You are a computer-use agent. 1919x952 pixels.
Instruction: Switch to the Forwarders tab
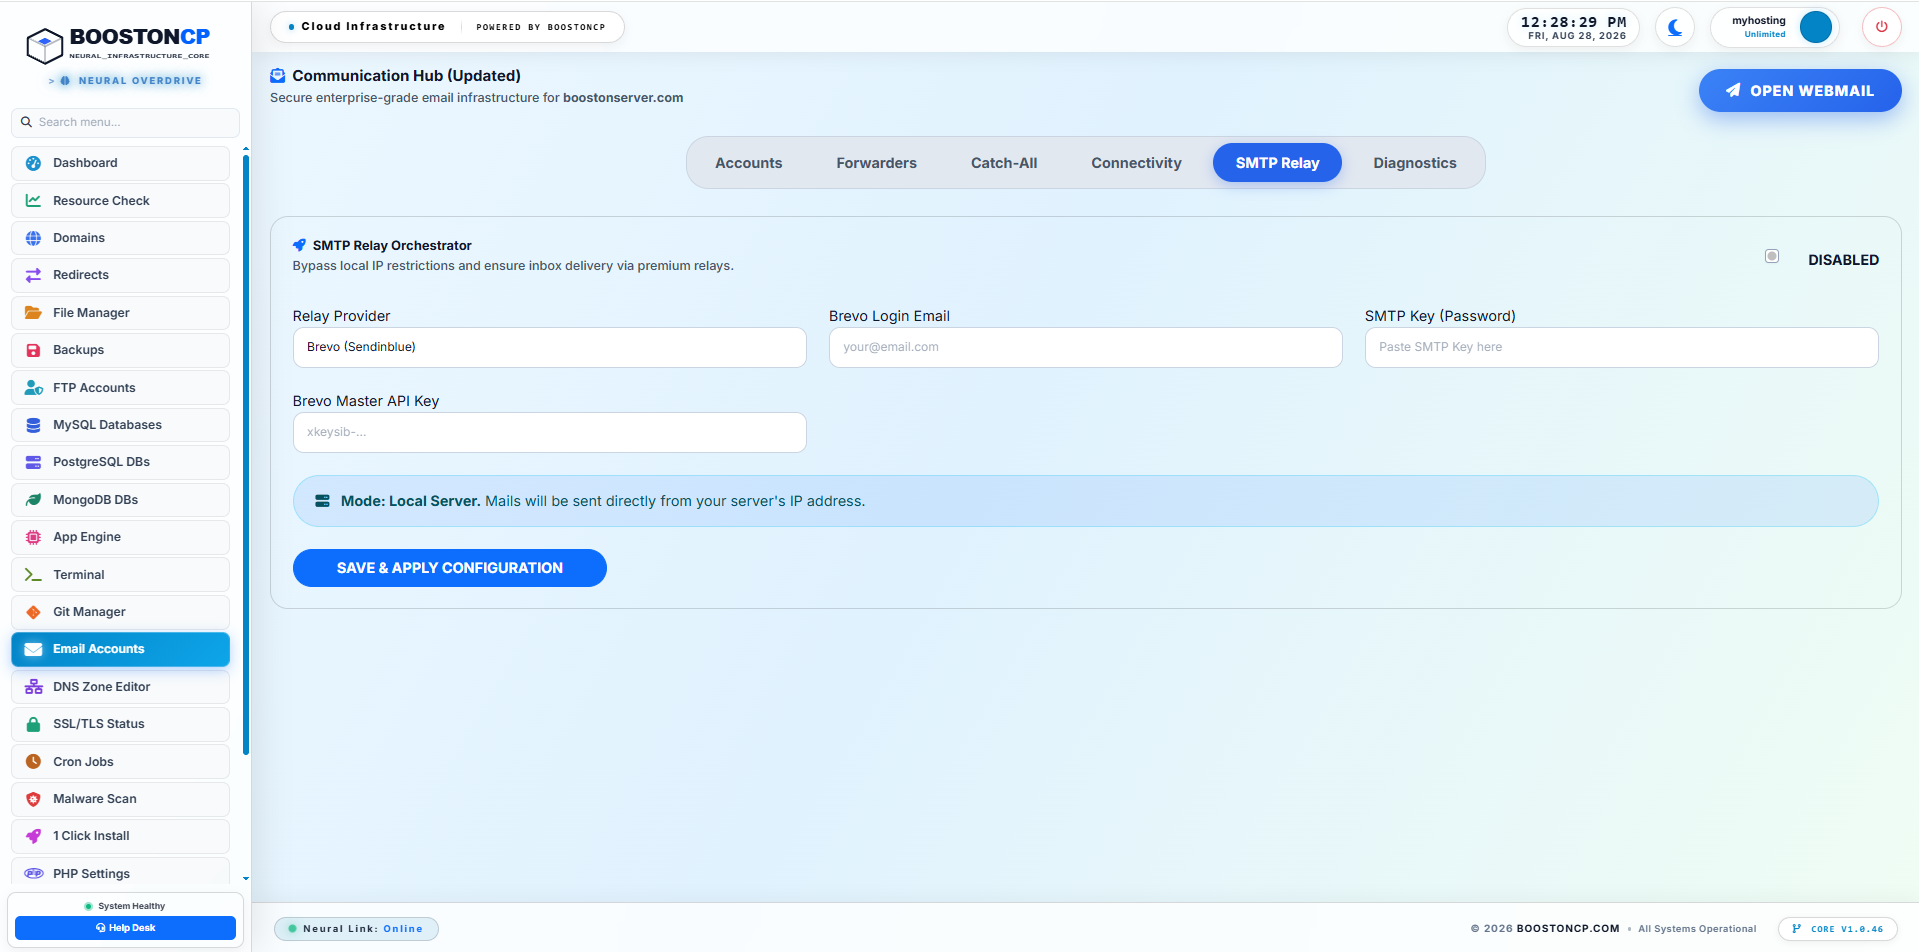click(x=876, y=163)
